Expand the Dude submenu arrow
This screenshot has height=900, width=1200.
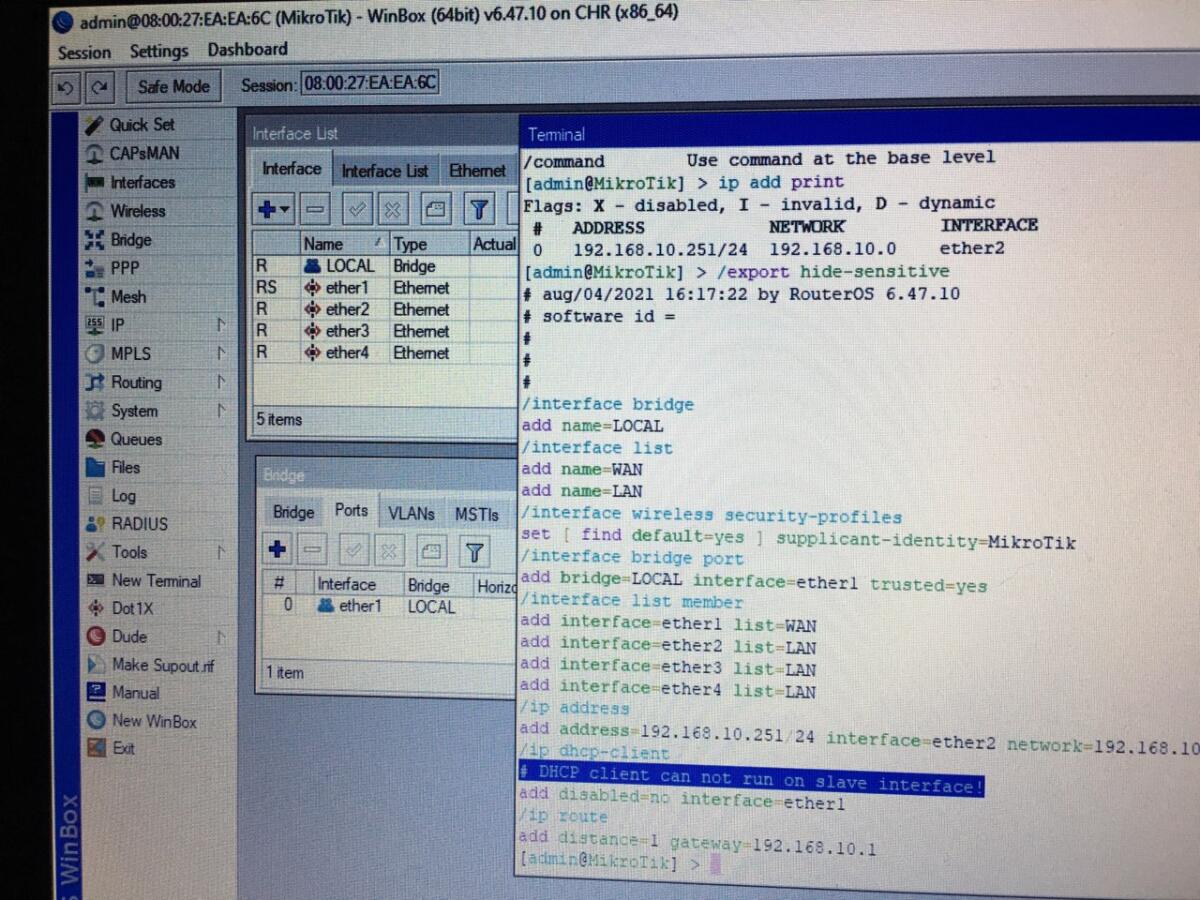coord(221,637)
